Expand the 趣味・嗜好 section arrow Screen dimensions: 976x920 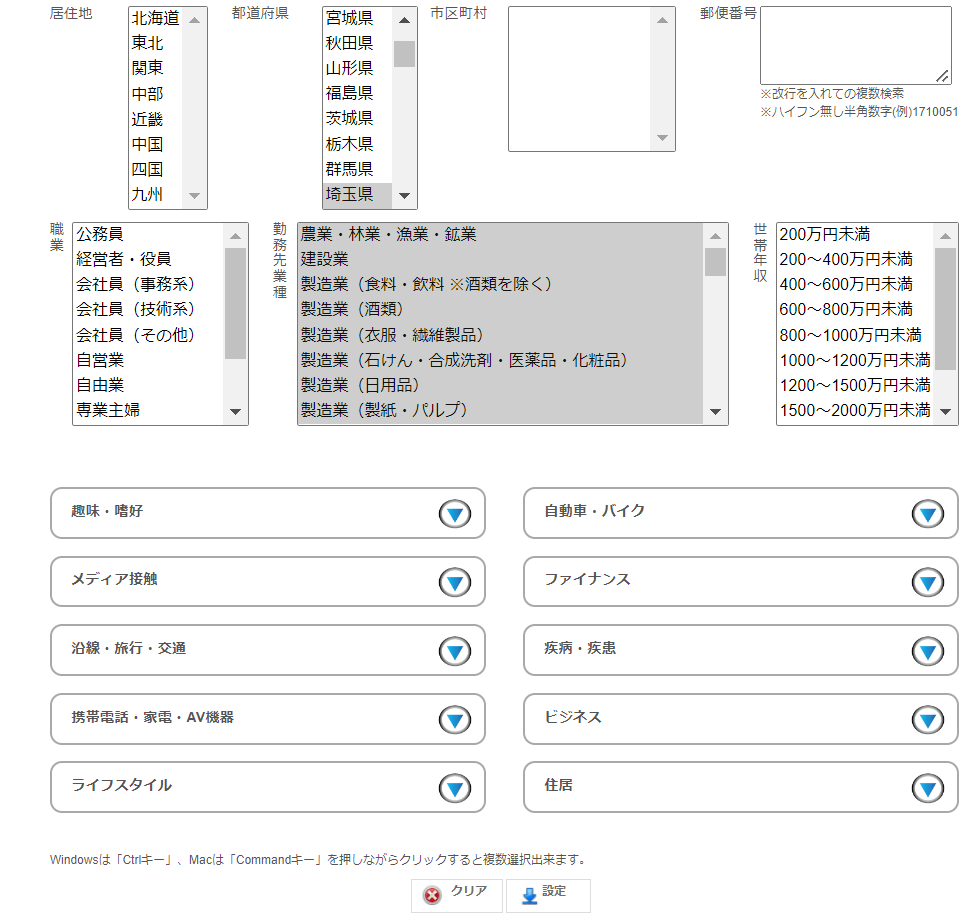click(x=455, y=514)
